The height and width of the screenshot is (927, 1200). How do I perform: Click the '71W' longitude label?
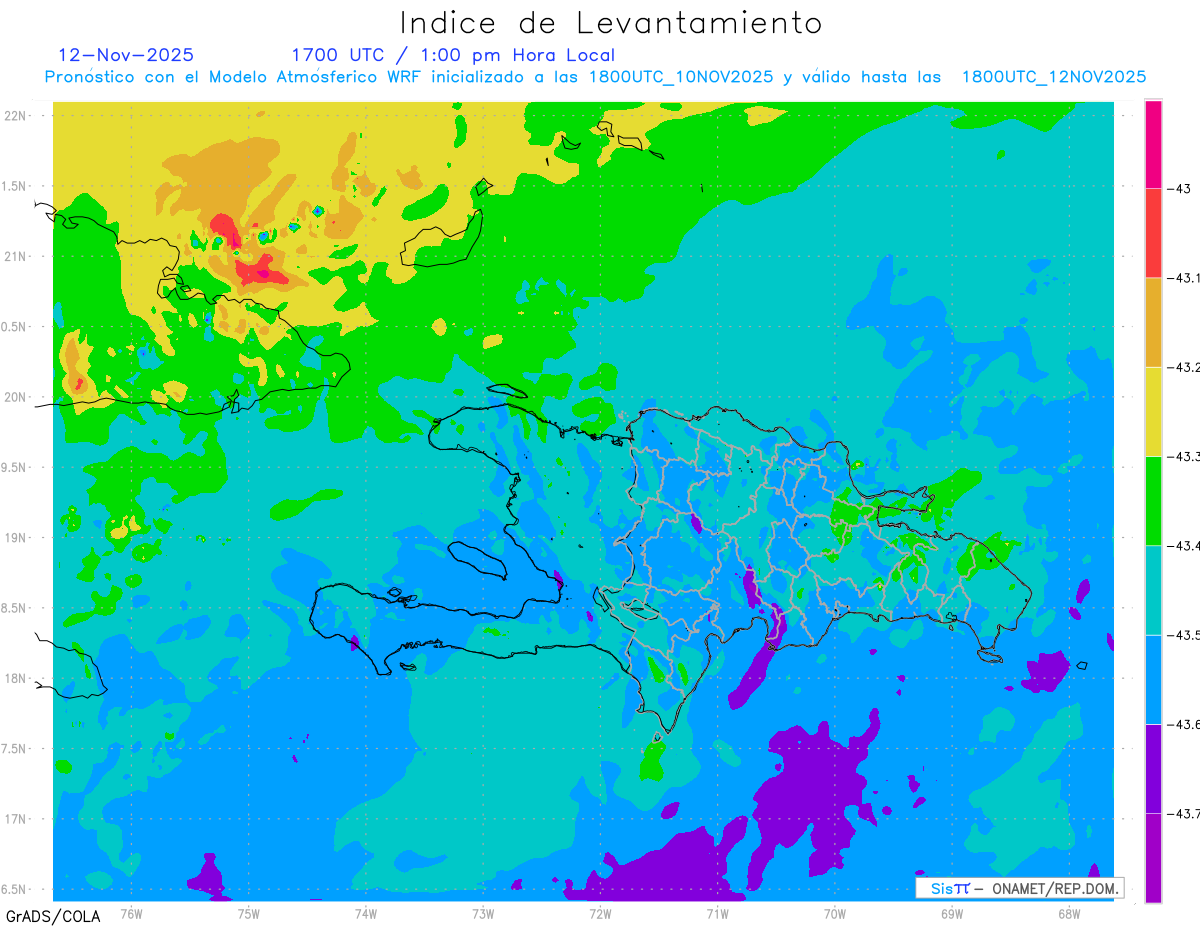pyautogui.click(x=717, y=913)
